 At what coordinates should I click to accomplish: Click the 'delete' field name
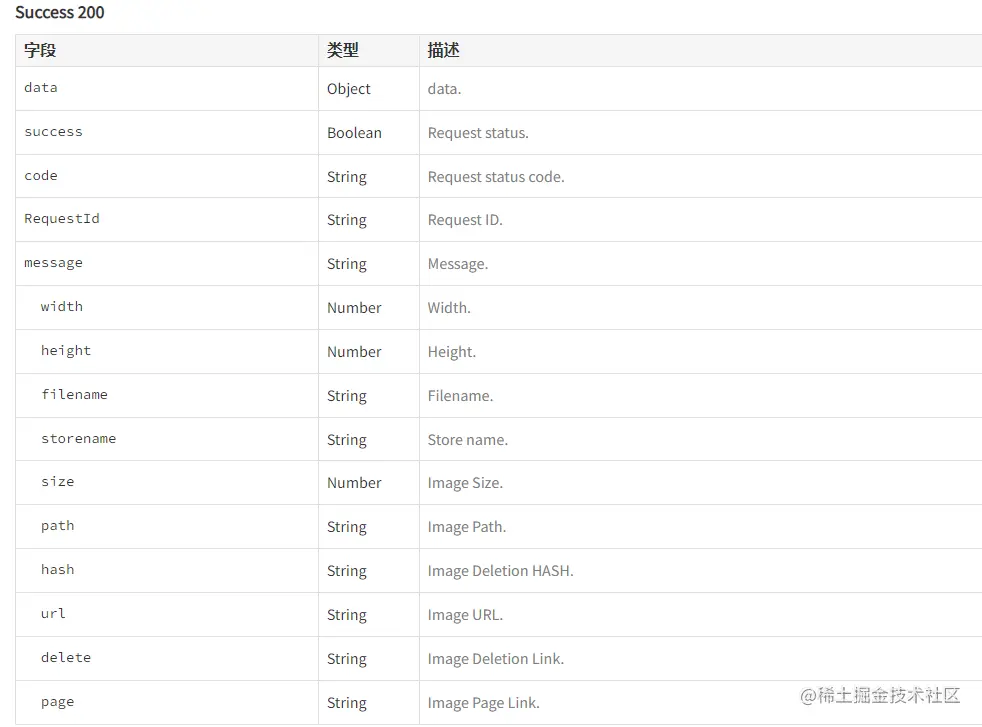(66, 658)
